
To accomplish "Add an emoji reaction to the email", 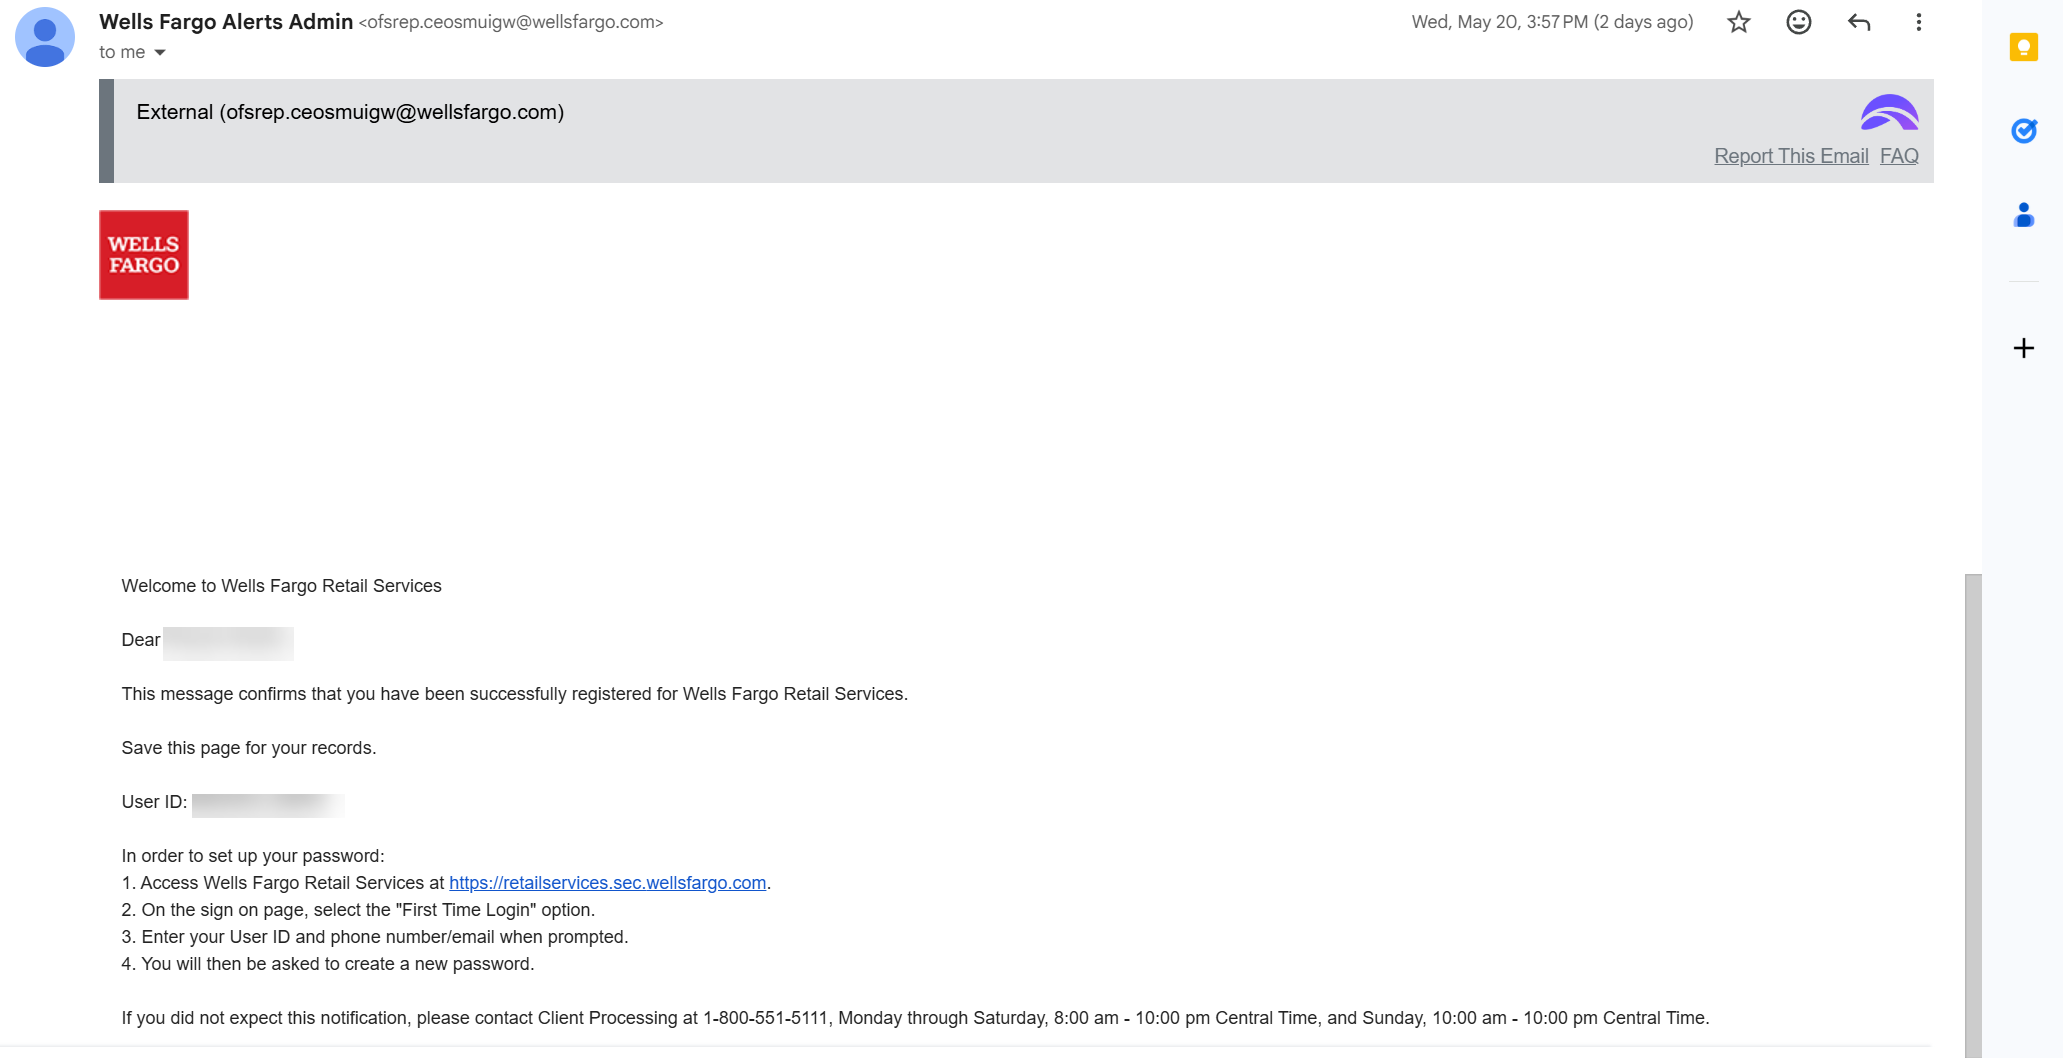I will coord(1799,22).
